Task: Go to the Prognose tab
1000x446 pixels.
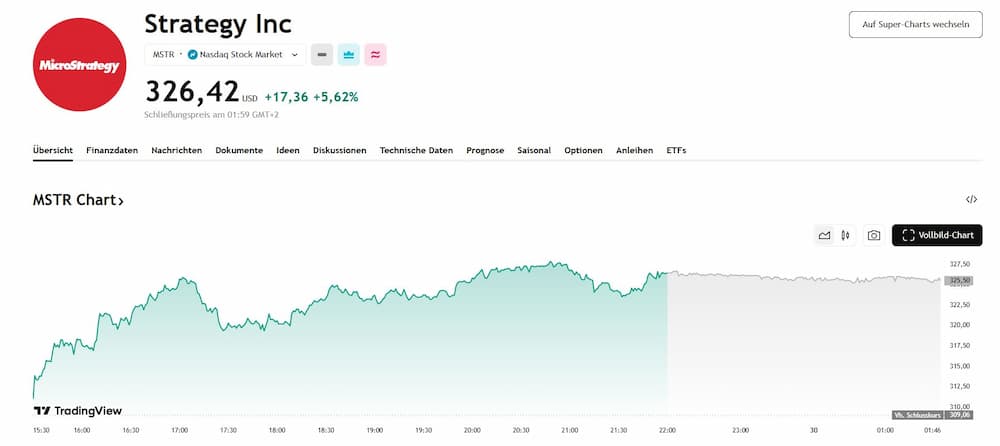Action: click(485, 150)
